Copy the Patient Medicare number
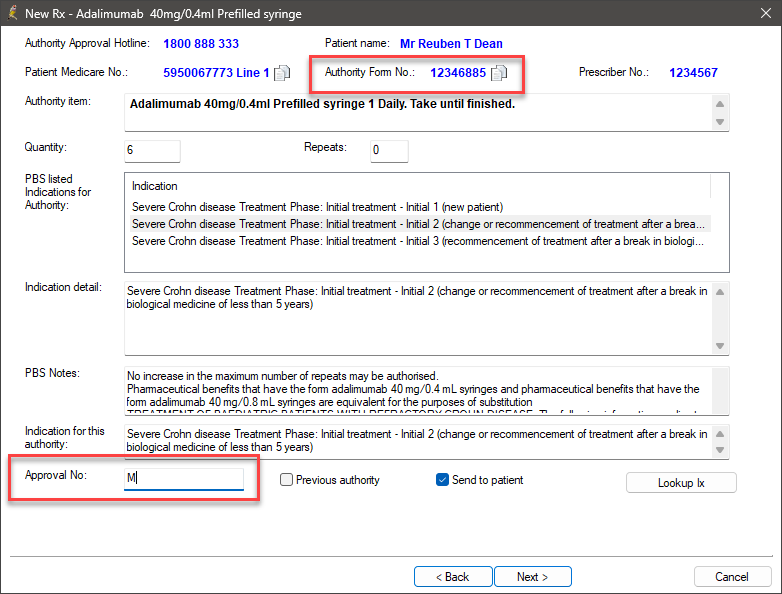 (282, 73)
